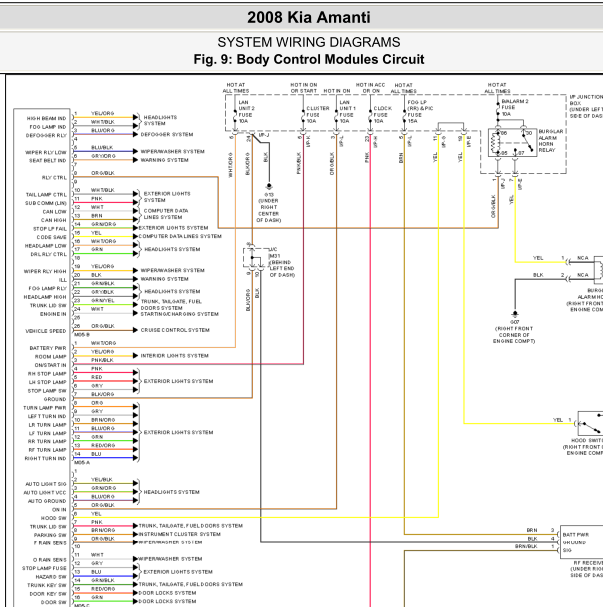
Task: Click the 'DEFOGGER RLY' pin label
Action: [46, 135]
